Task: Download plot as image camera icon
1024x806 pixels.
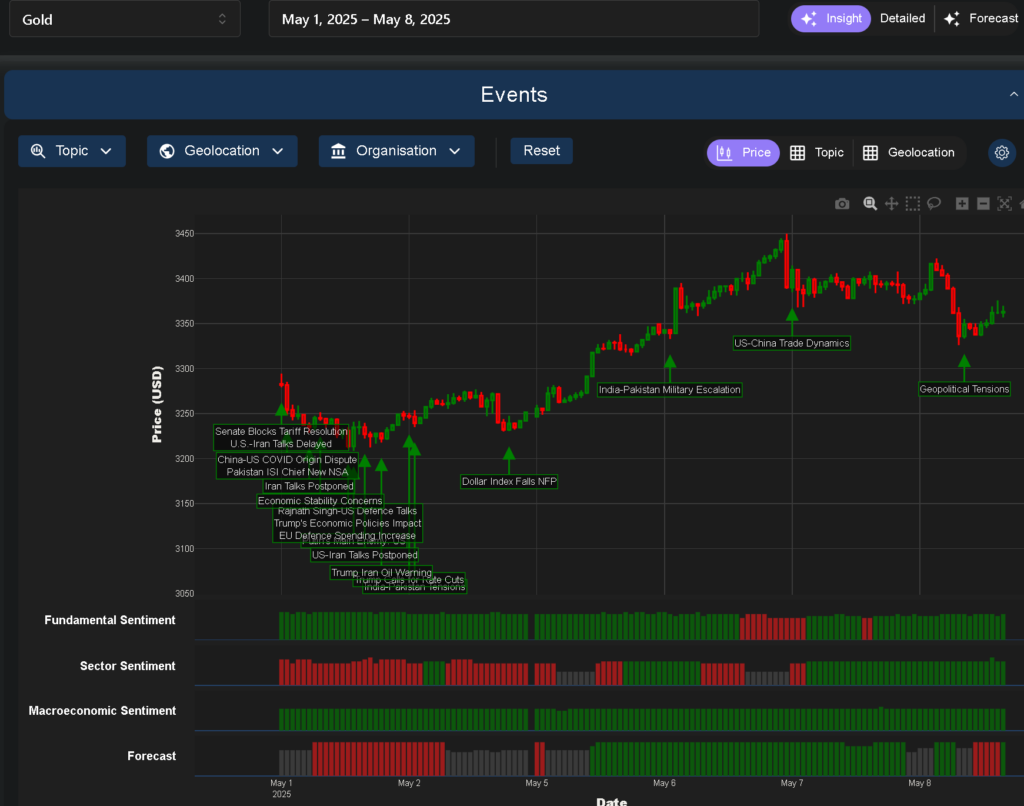Action: point(842,204)
